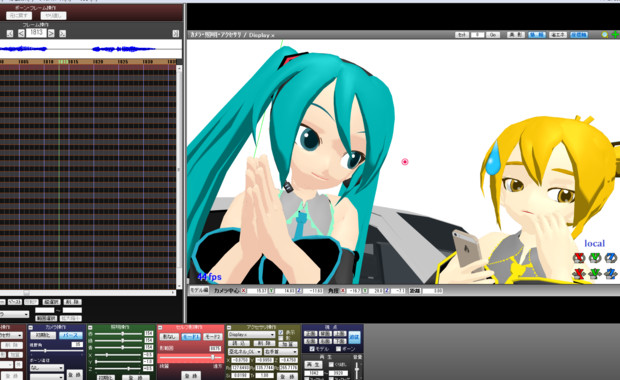Image resolution: width=620 pixels, height=380 pixels.
Task: Open the Display.x accessory dropdown
Action: 251,335
